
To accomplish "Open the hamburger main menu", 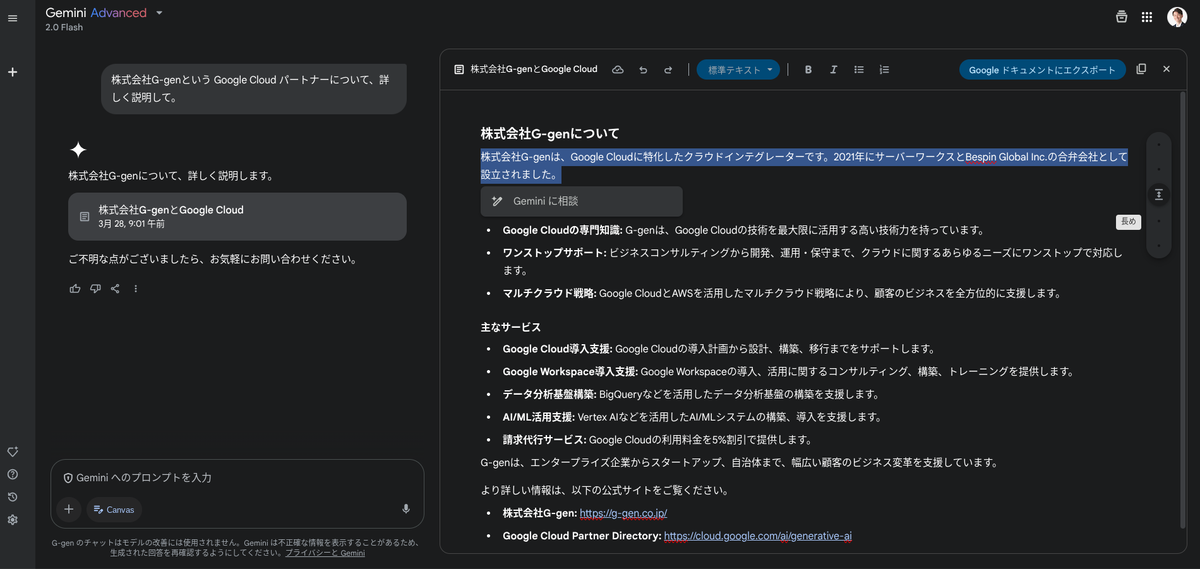I will [x=12, y=18].
